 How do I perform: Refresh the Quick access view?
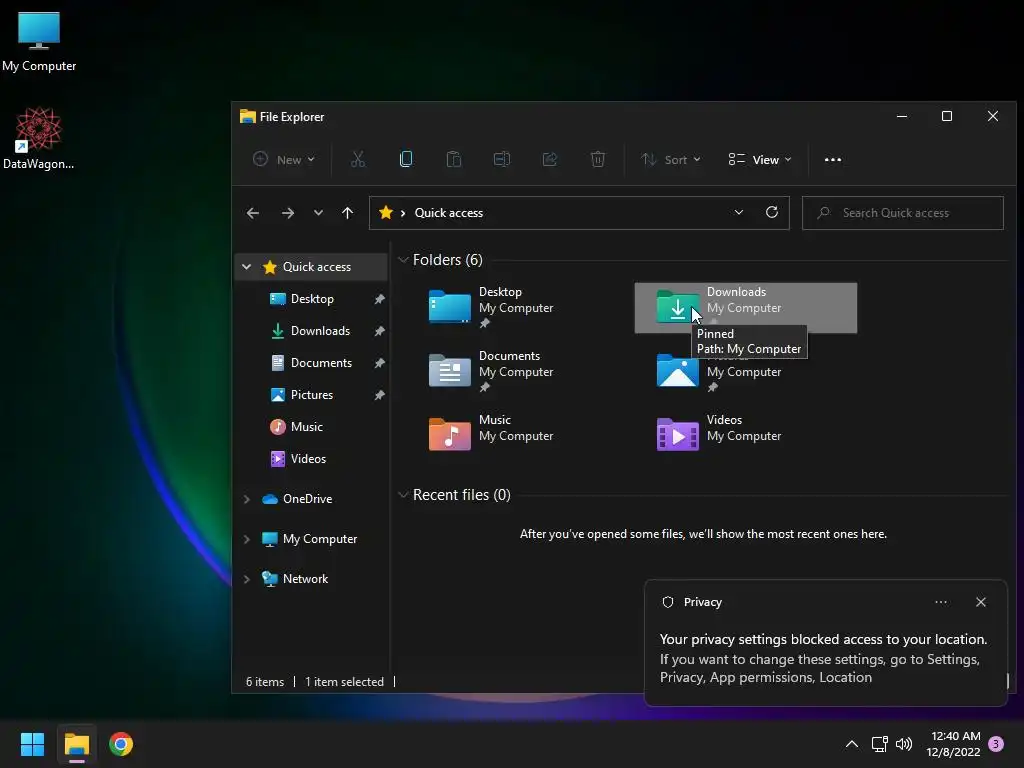pos(772,212)
